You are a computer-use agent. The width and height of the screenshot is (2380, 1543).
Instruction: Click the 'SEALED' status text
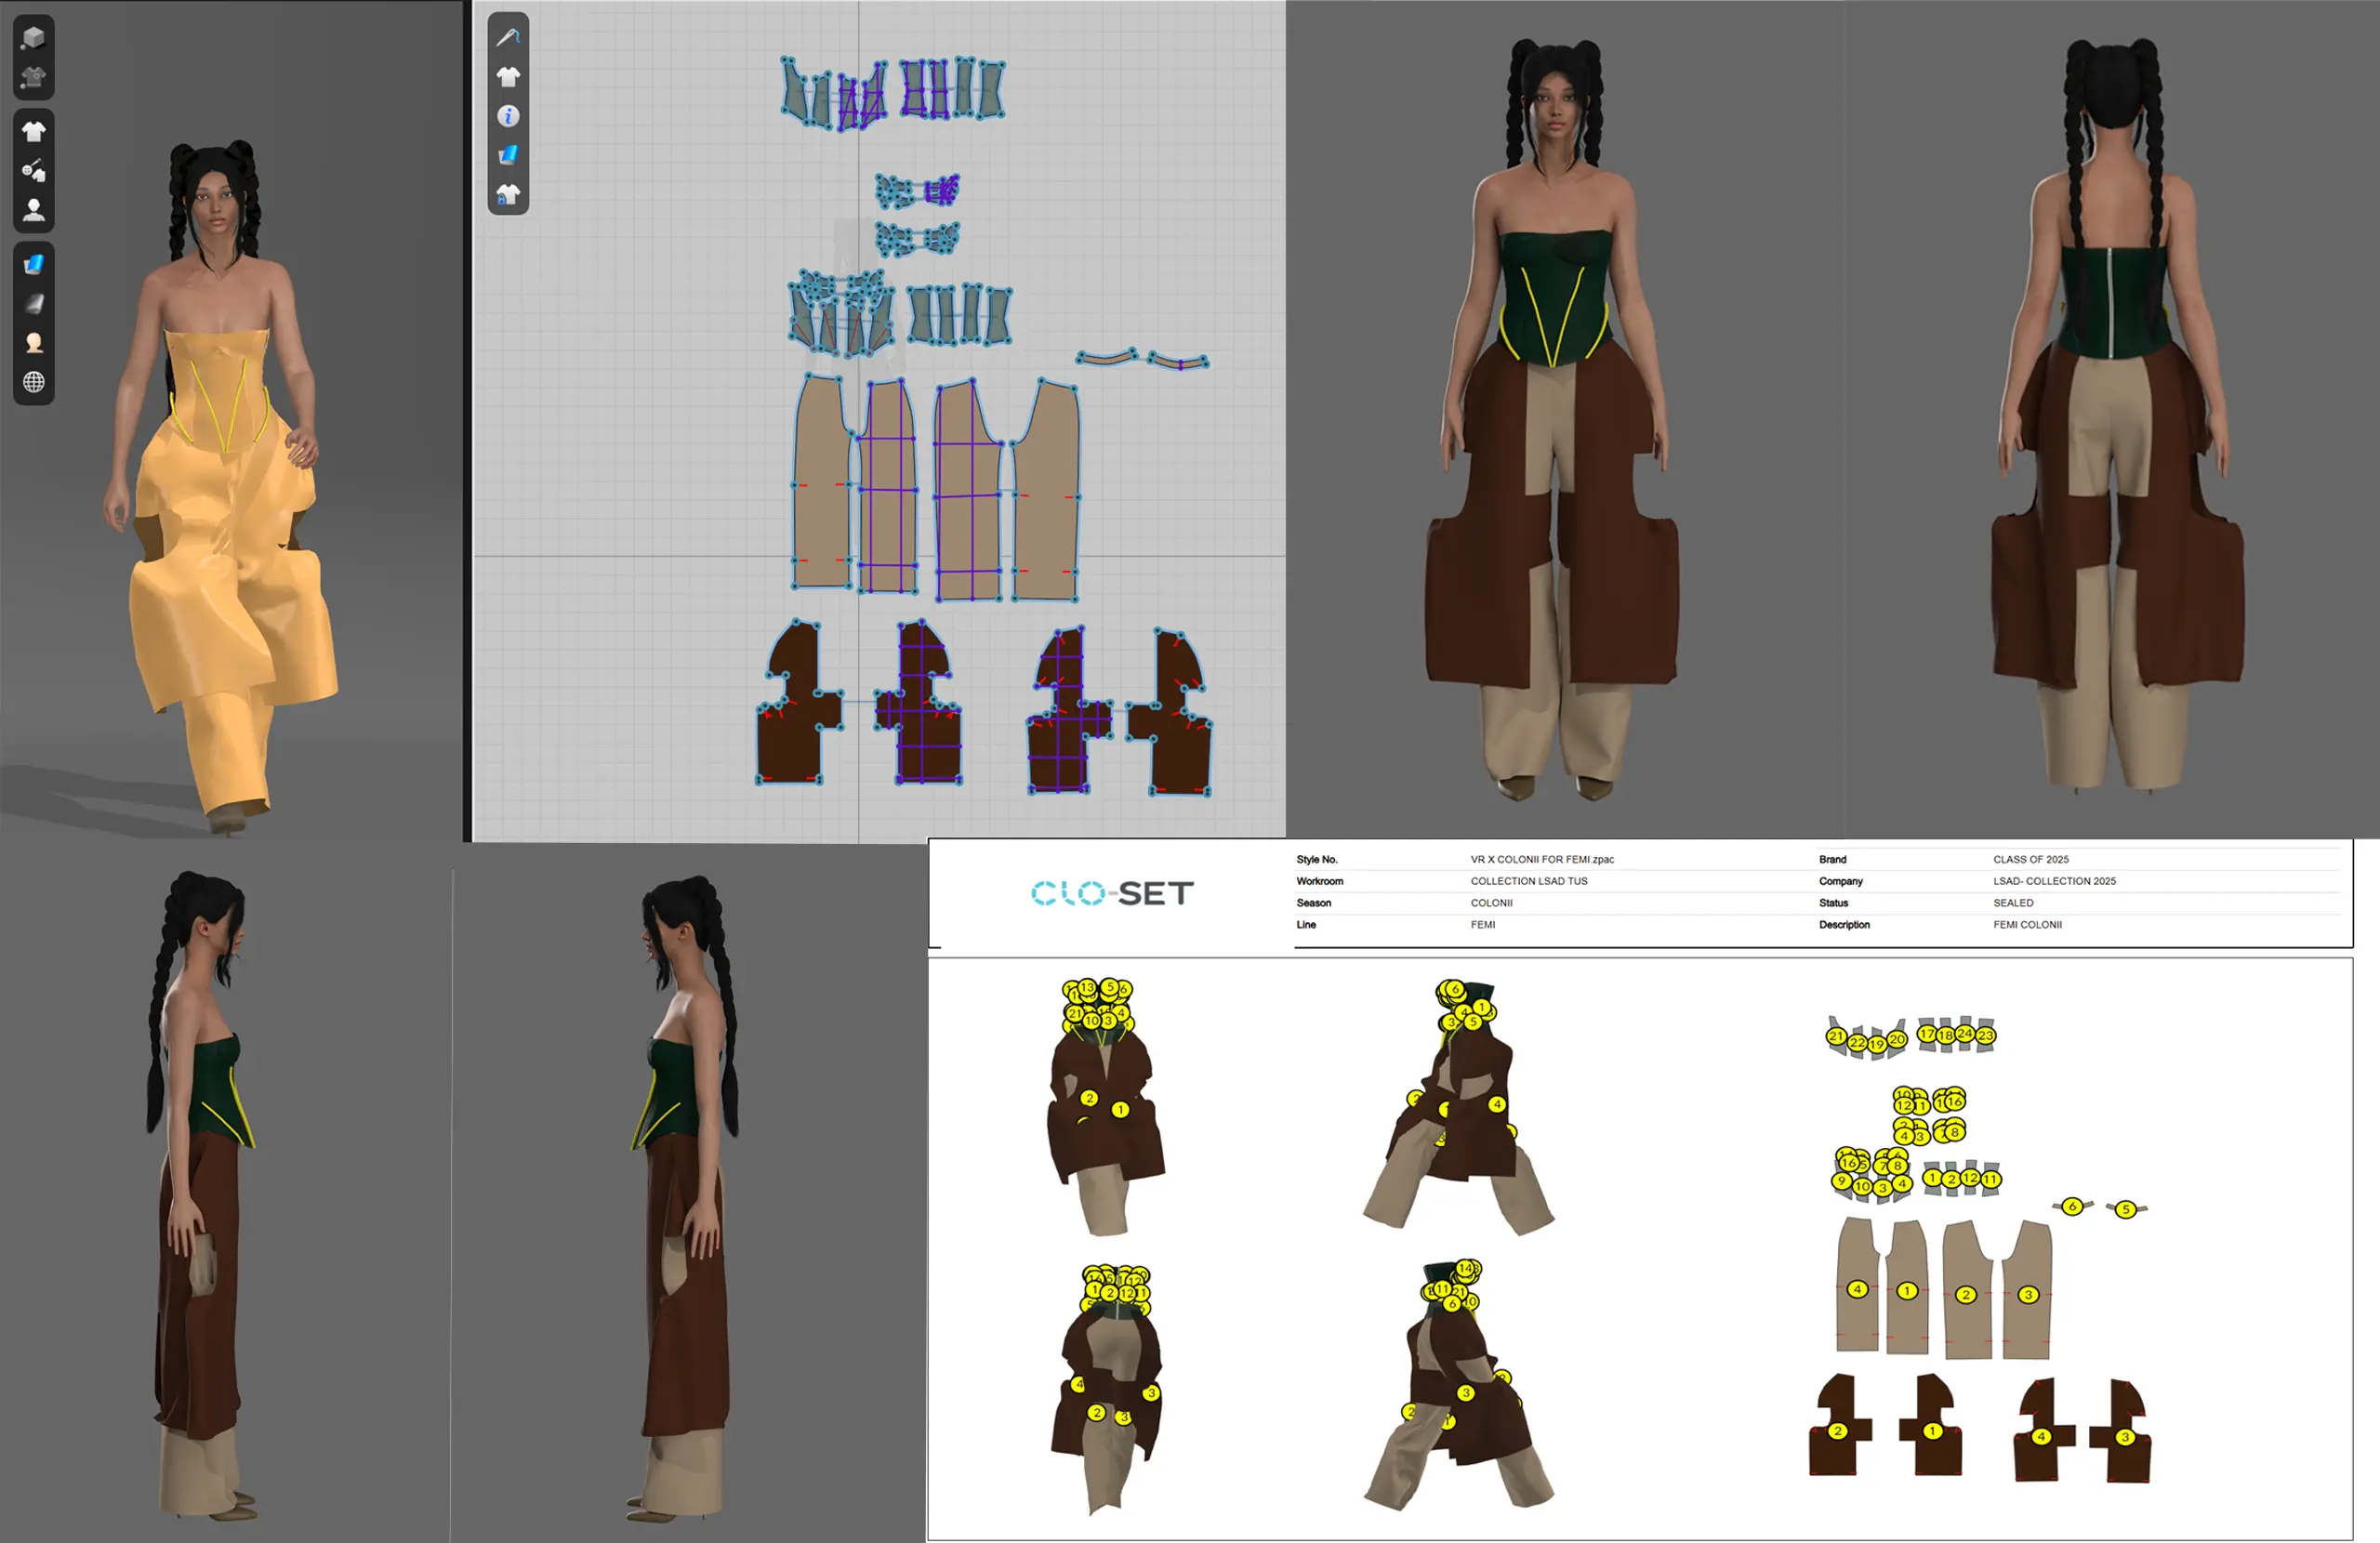click(x=2012, y=903)
